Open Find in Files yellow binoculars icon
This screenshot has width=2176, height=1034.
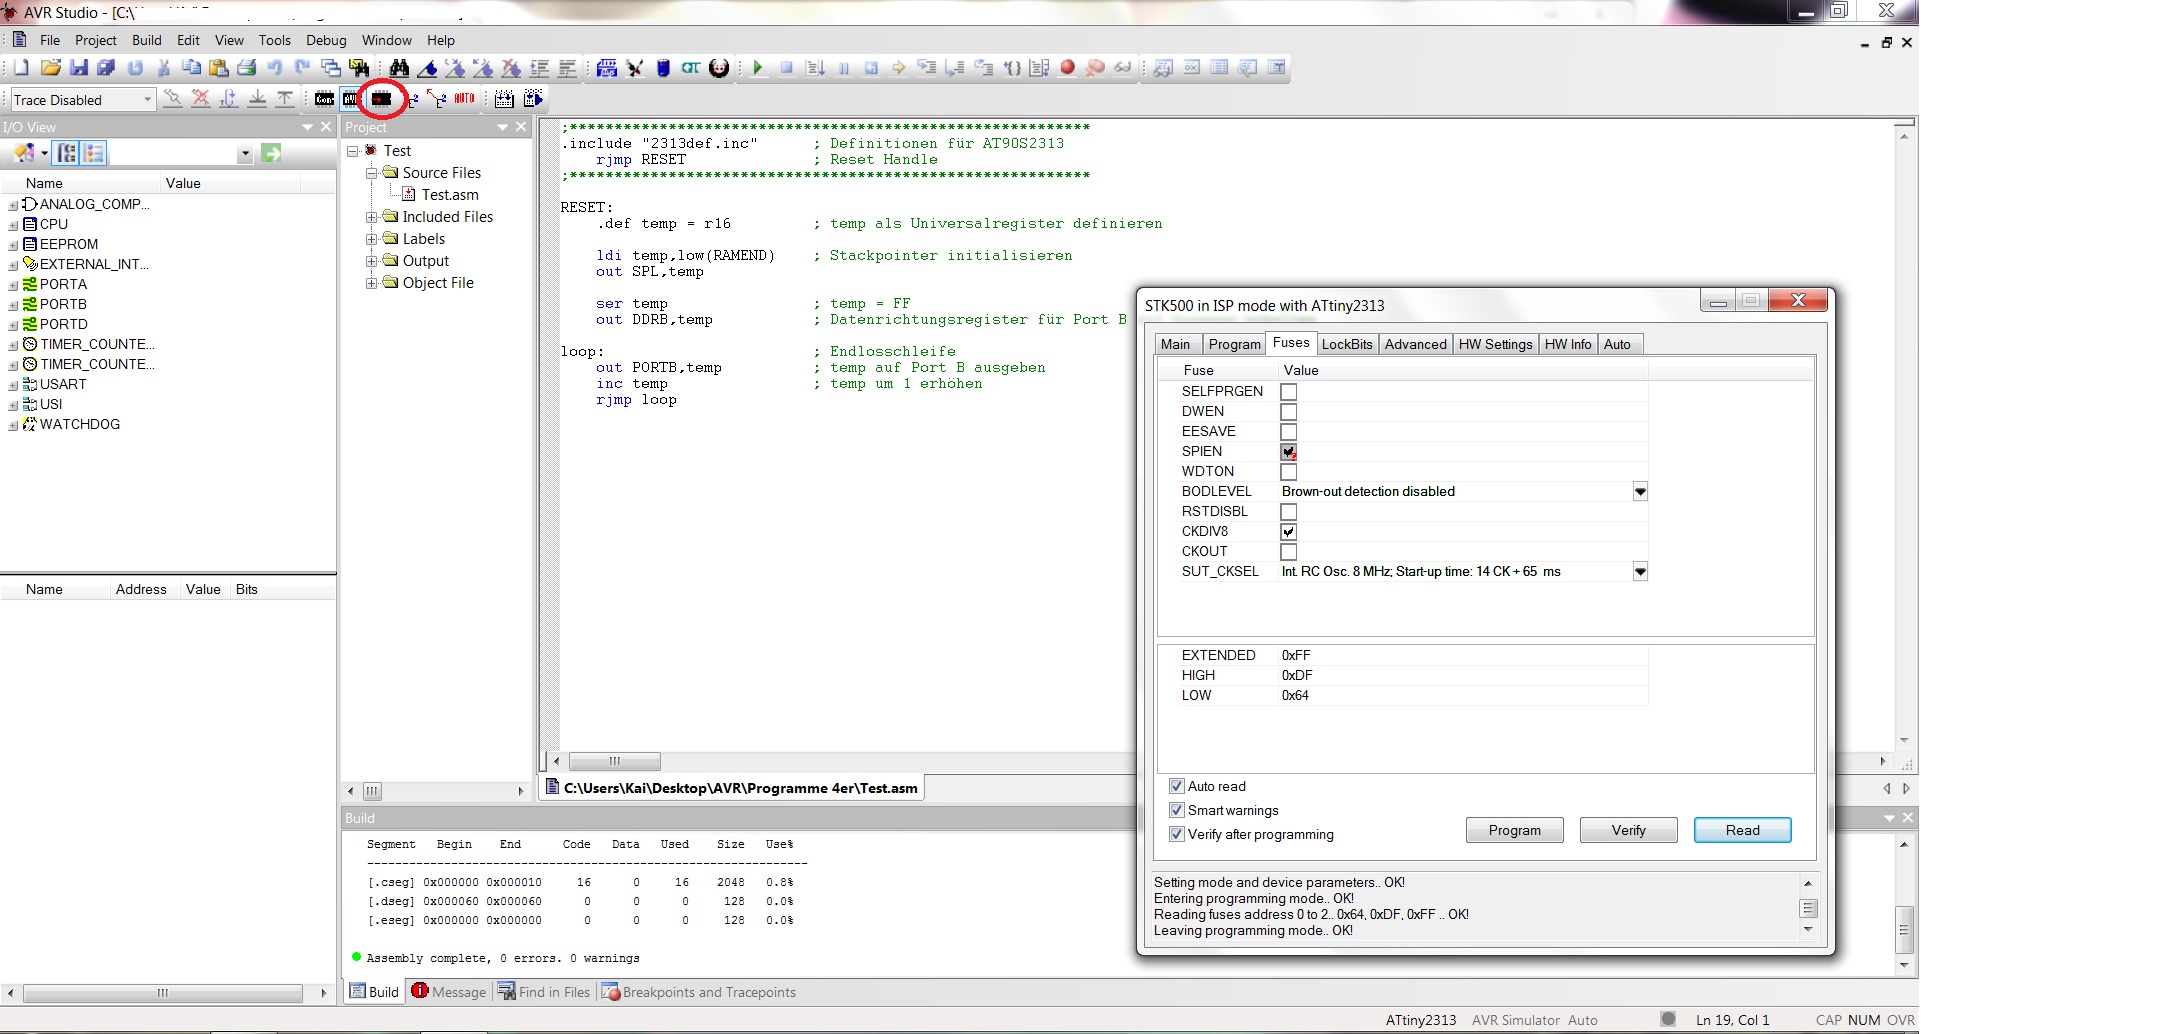[358, 67]
